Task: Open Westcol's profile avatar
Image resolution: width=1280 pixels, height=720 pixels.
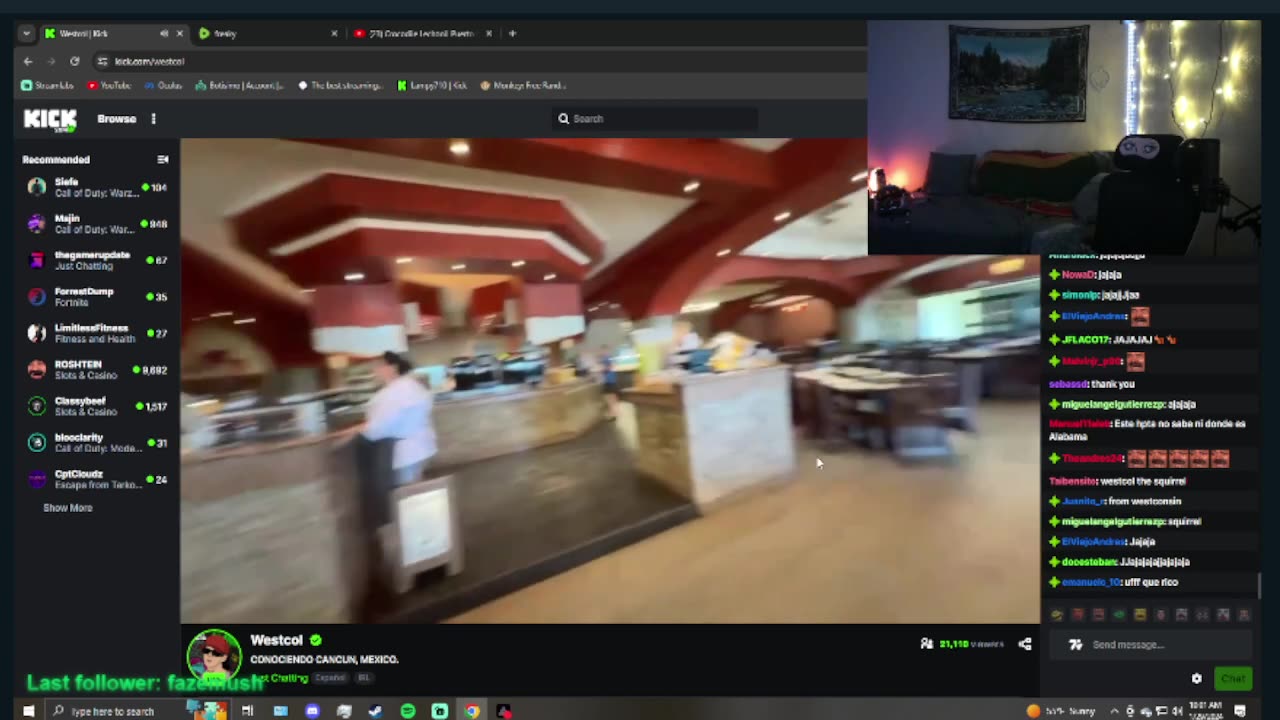Action: coord(214,656)
